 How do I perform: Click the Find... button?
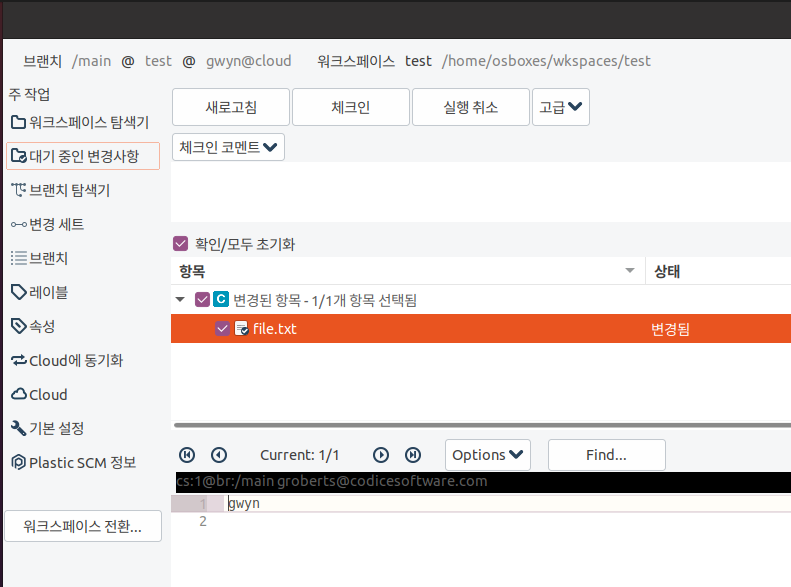pos(606,455)
